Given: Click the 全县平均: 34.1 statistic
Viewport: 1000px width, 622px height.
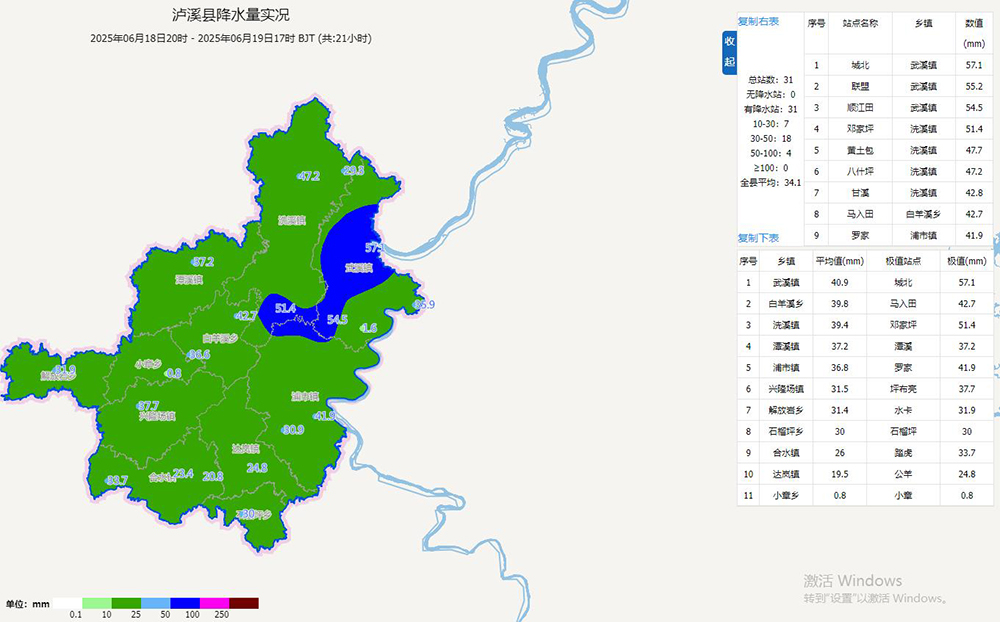Looking at the screenshot, I should (770, 182).
